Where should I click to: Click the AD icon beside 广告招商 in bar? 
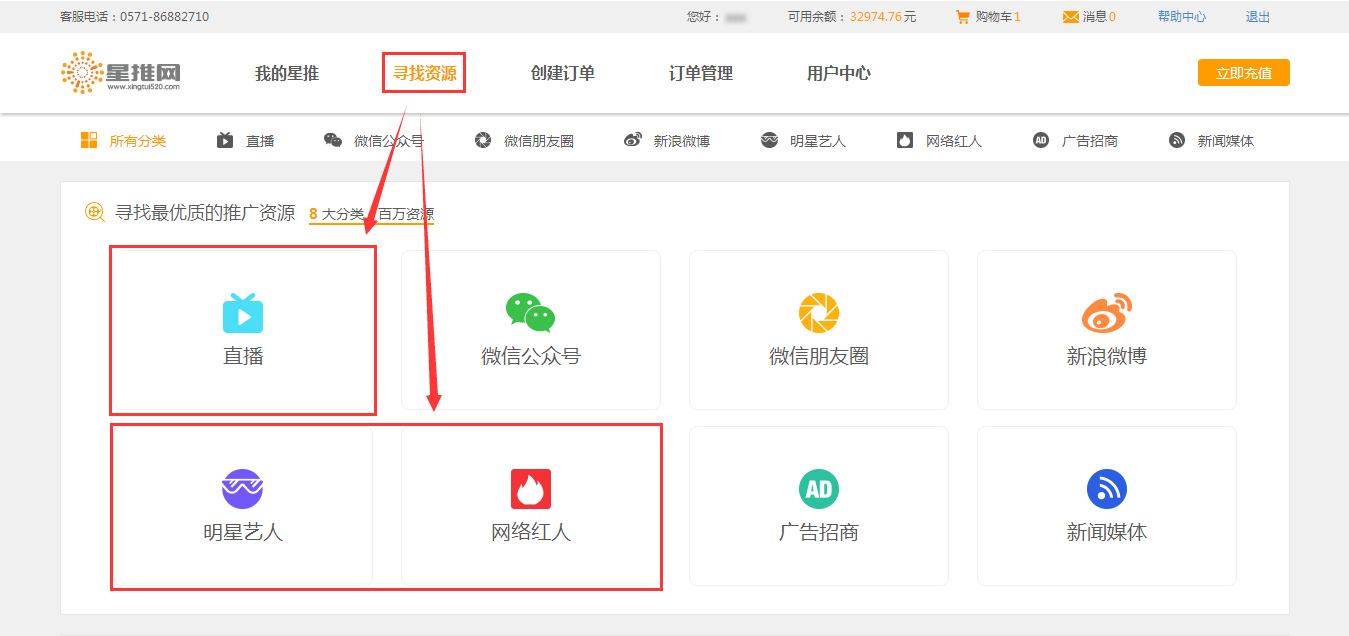[x=1041, y=140]
